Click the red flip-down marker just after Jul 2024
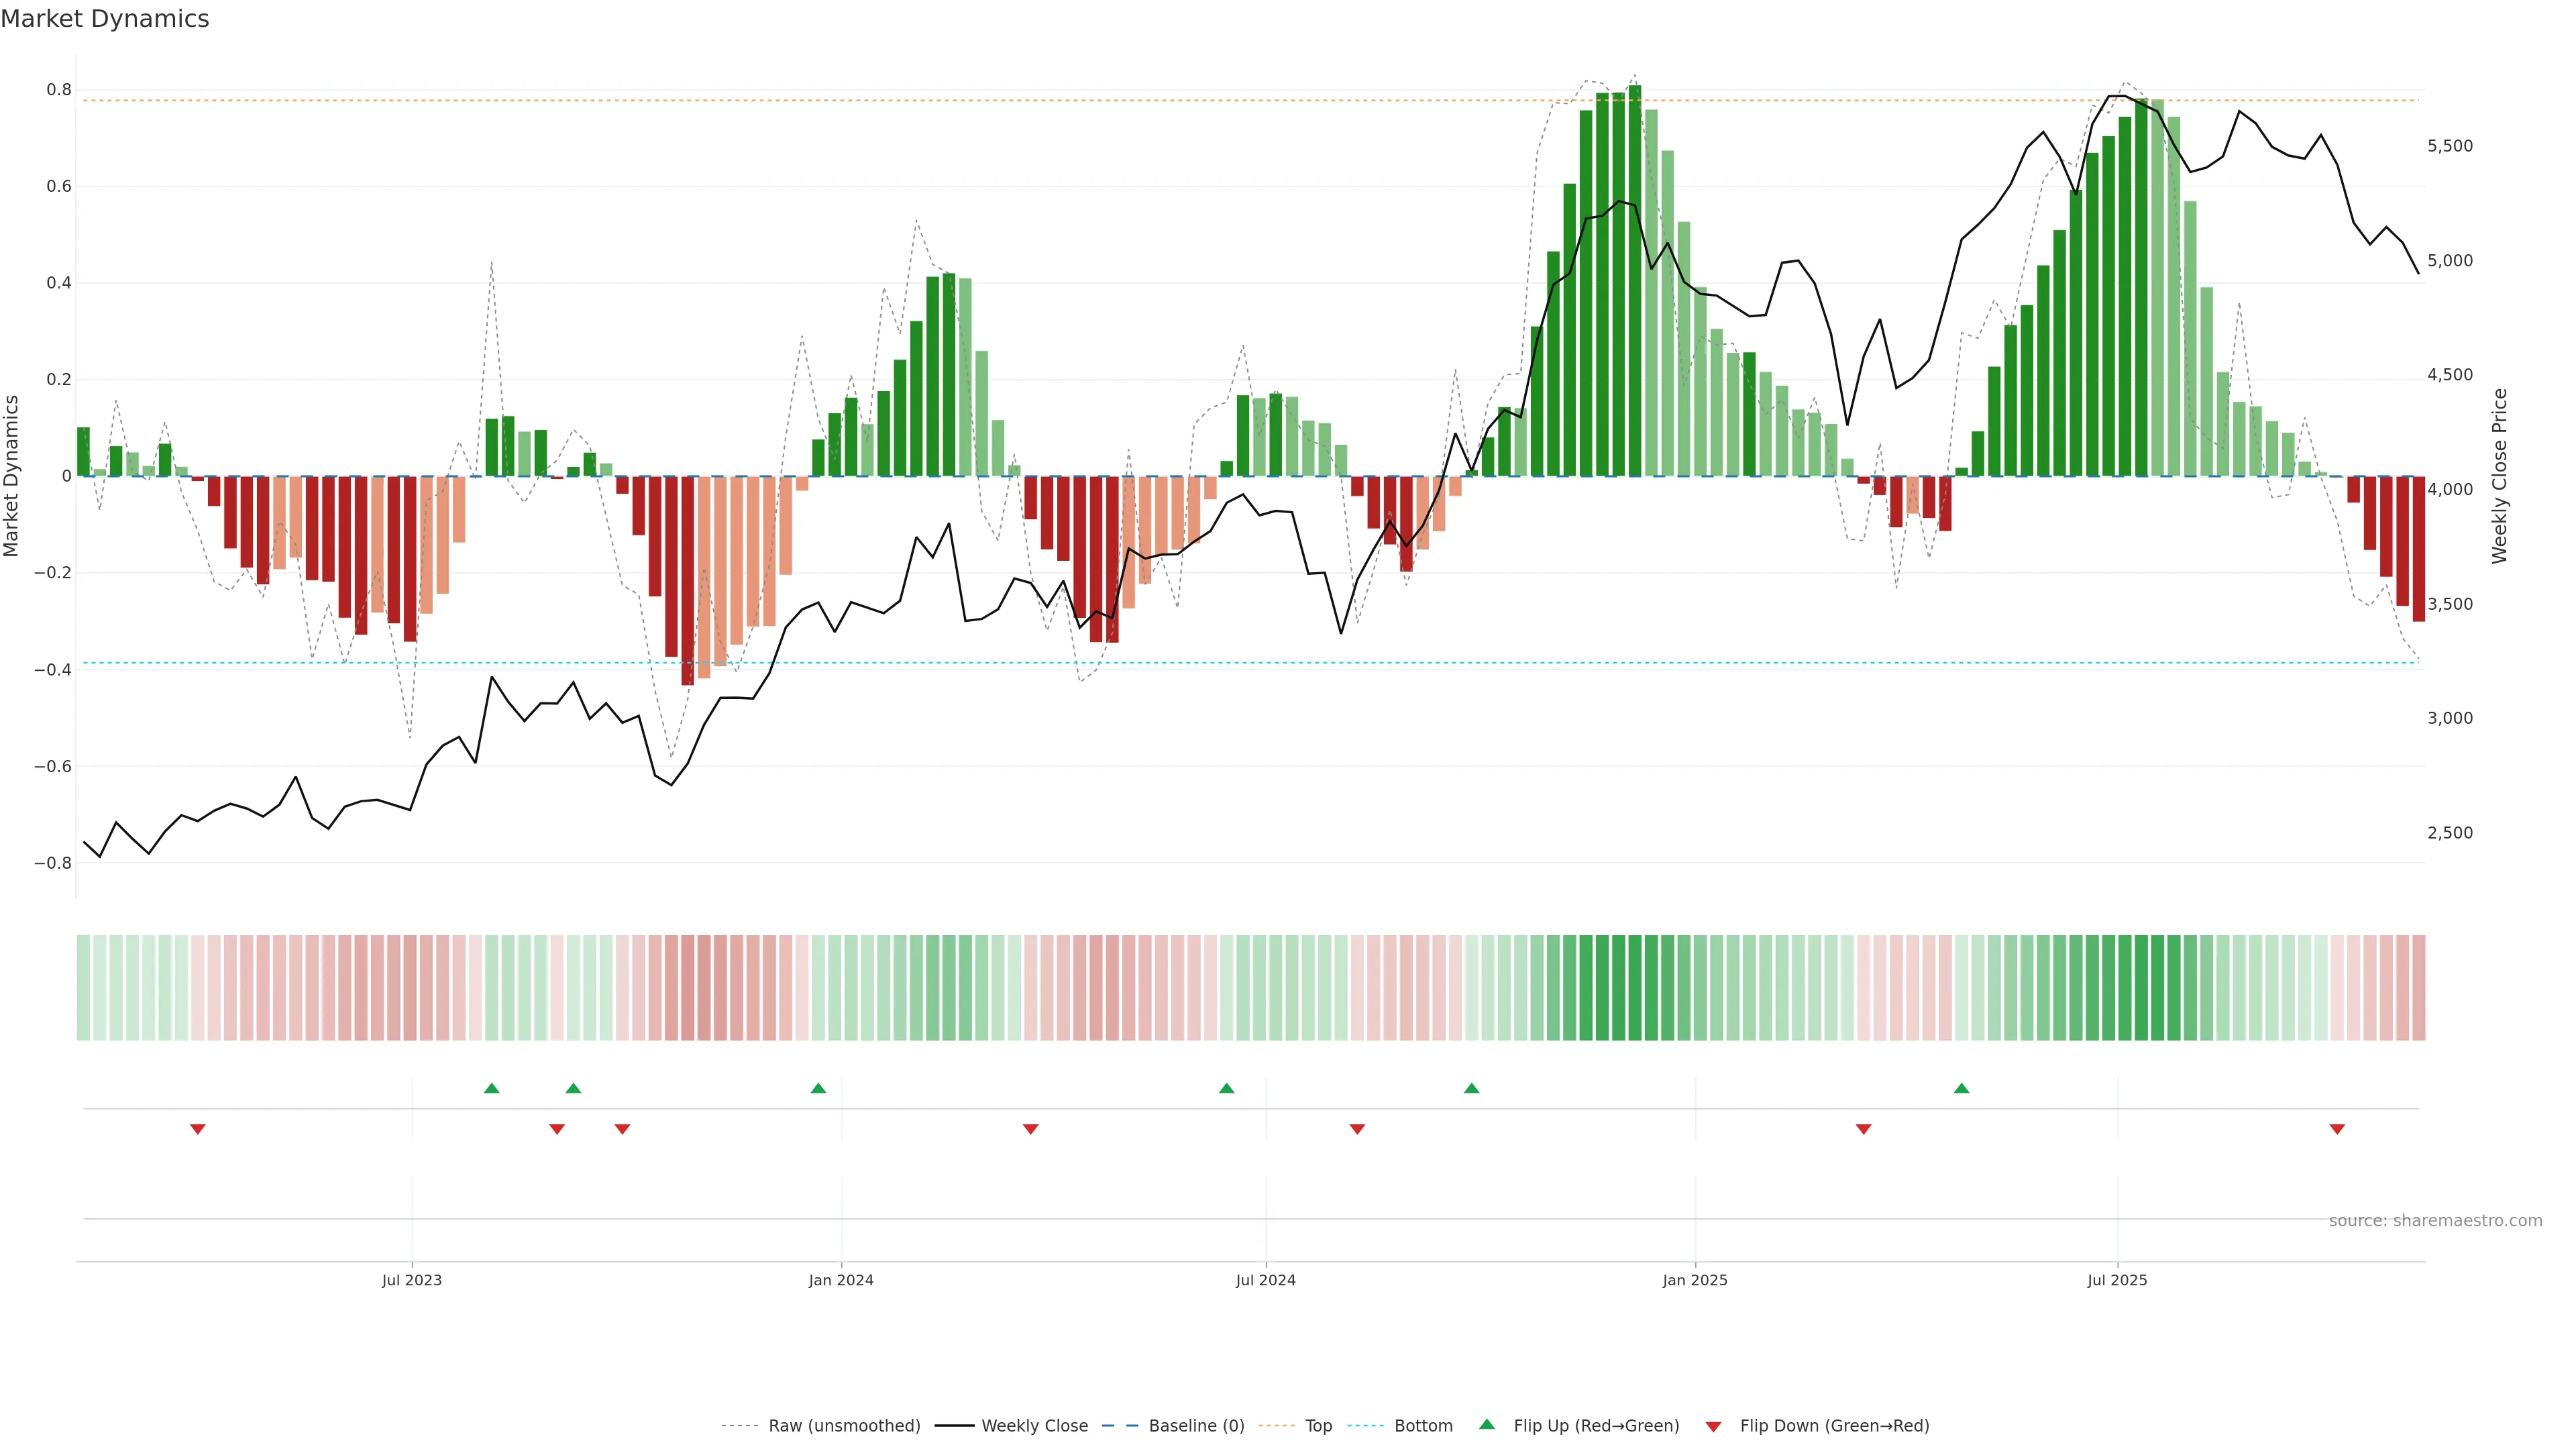The image size is (2576, 1449). 1357,1129
